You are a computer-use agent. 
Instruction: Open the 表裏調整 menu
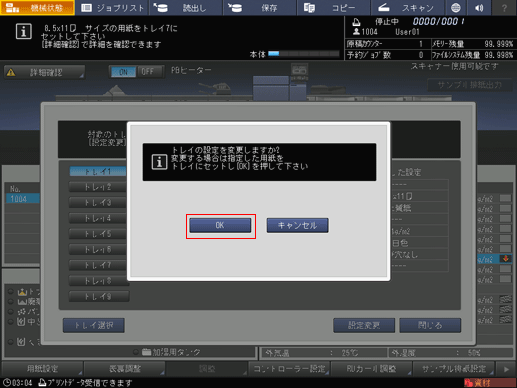(x=125, y=369)
